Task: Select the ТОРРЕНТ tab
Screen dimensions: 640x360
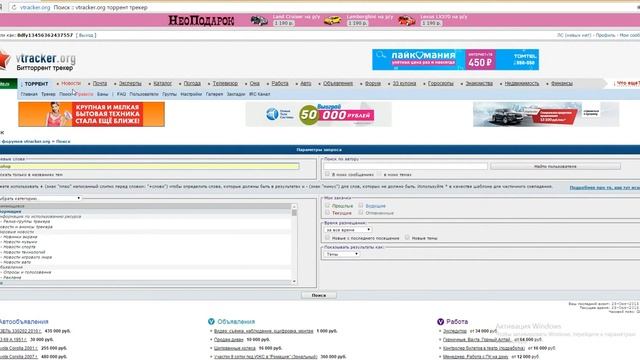Action: (36, 84)
